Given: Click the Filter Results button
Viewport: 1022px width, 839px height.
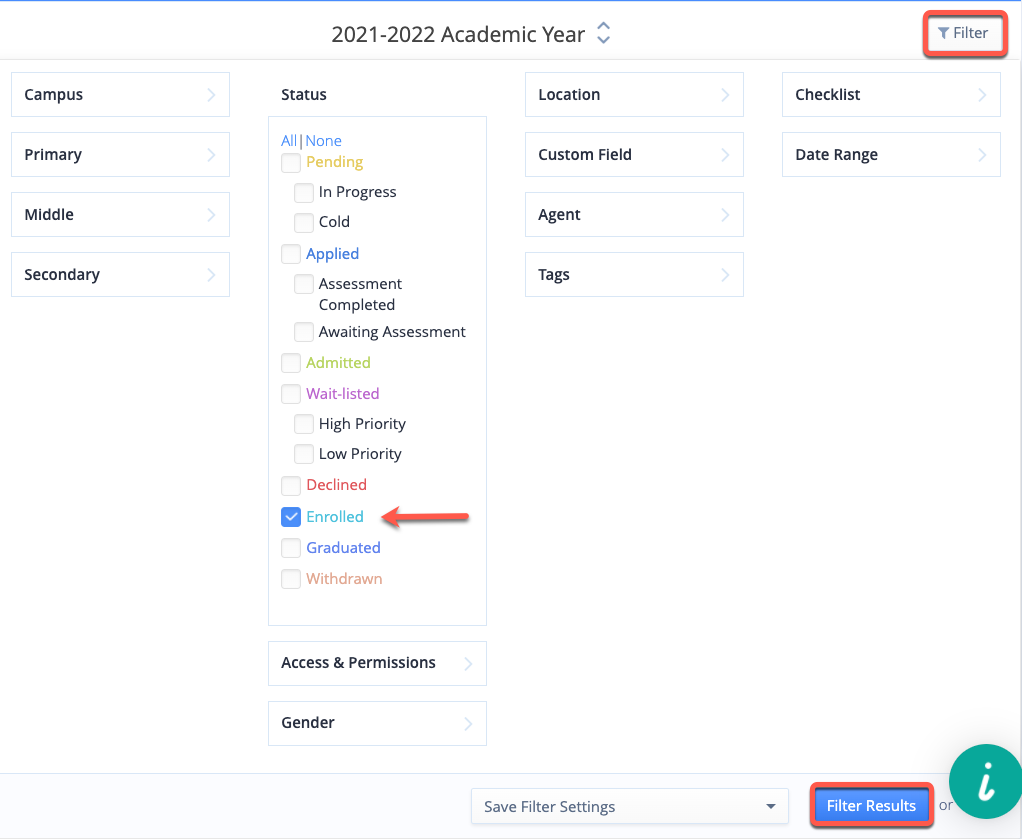Looking at the screenshot, I should coord(871,806).
